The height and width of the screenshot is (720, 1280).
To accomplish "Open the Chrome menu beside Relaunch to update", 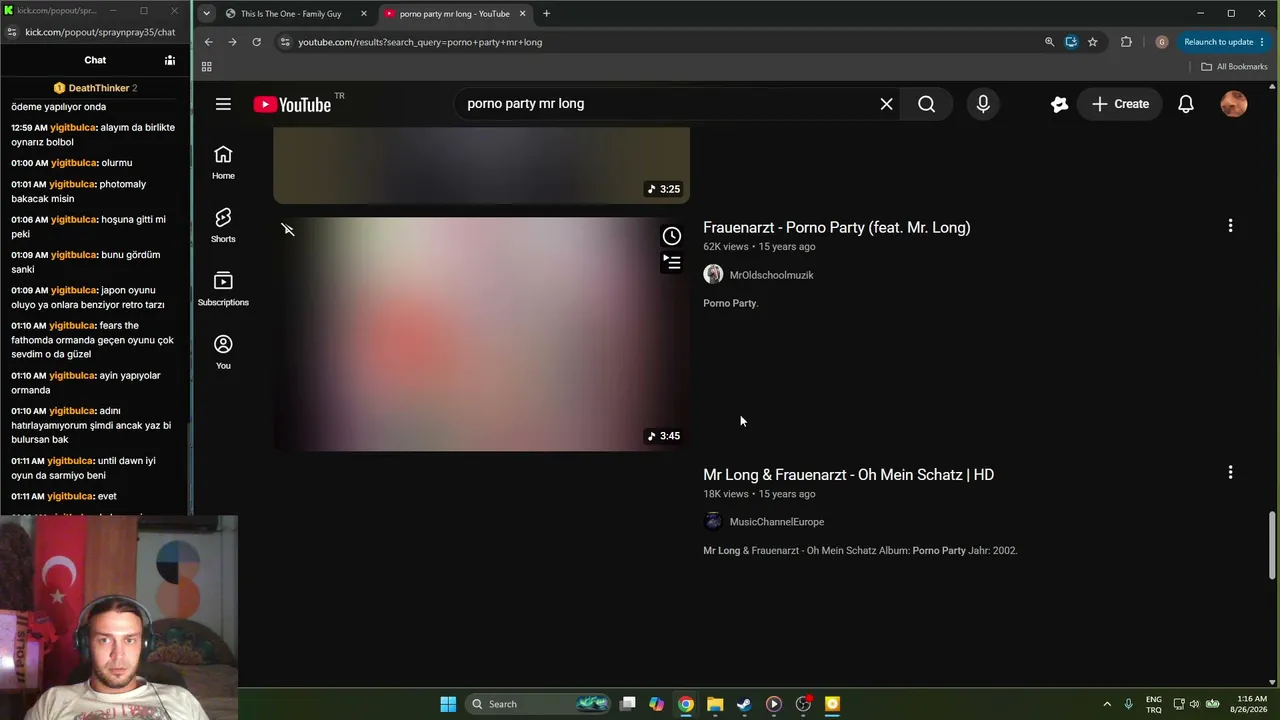I will tap(1263, 42).
